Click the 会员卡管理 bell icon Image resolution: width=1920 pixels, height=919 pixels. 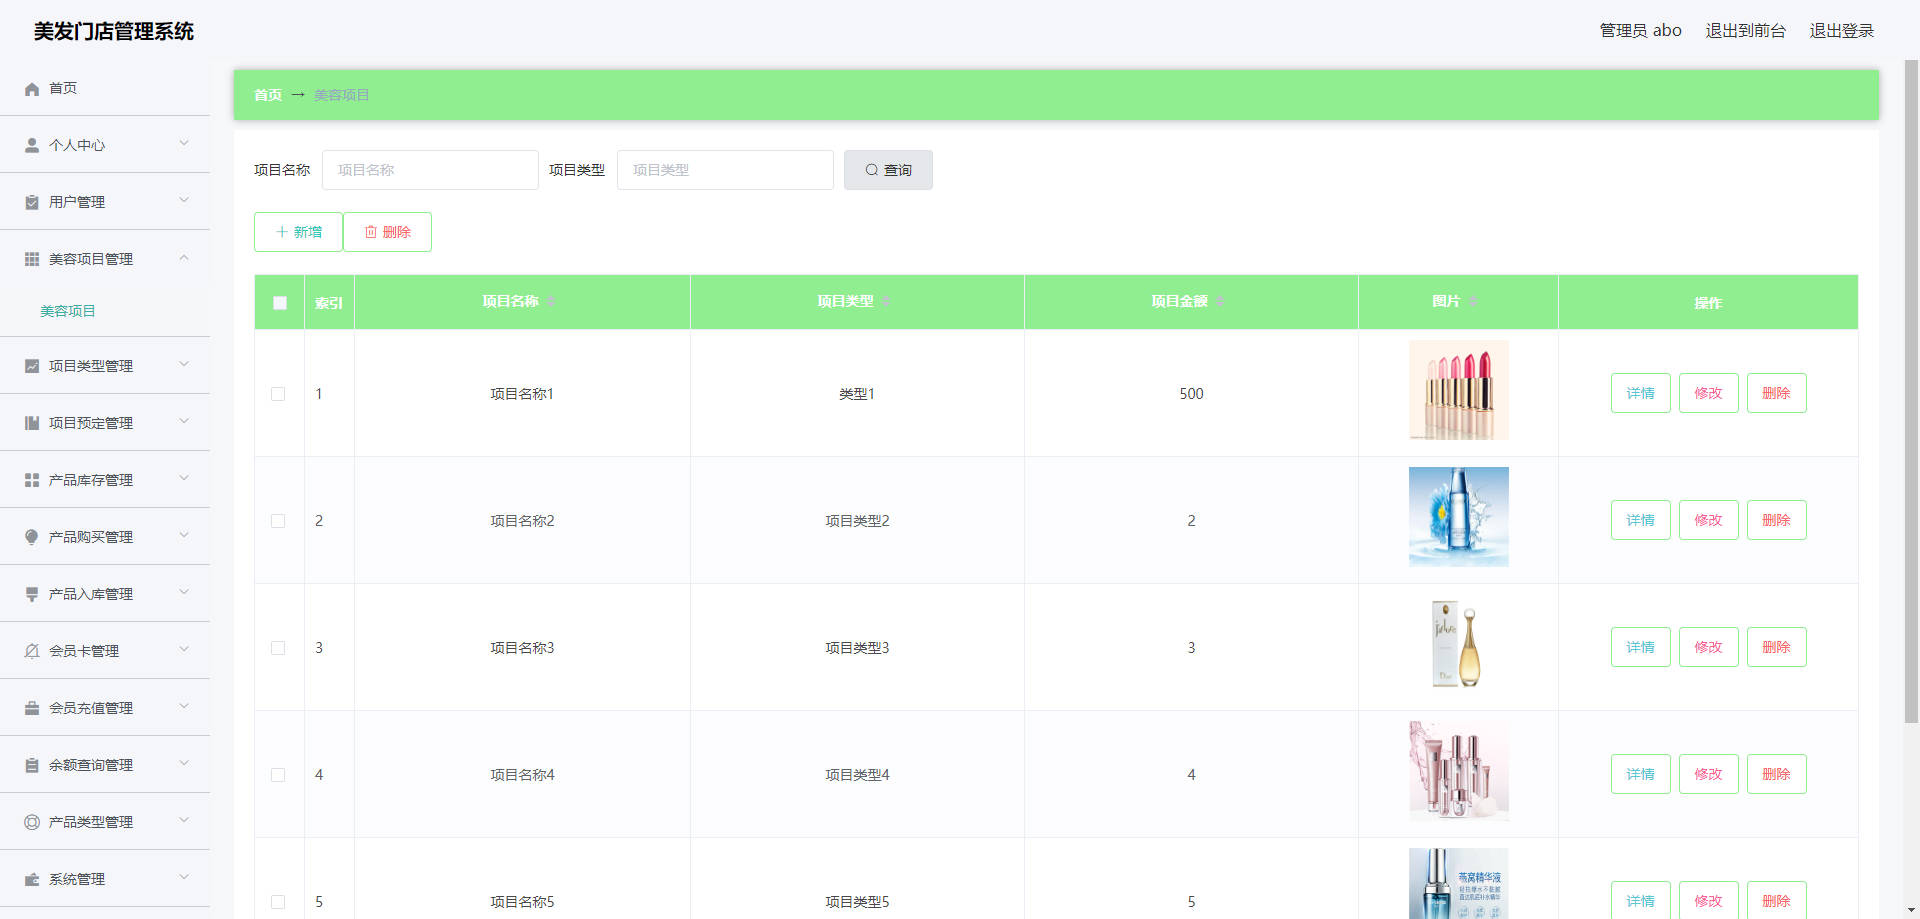[32, 651]
